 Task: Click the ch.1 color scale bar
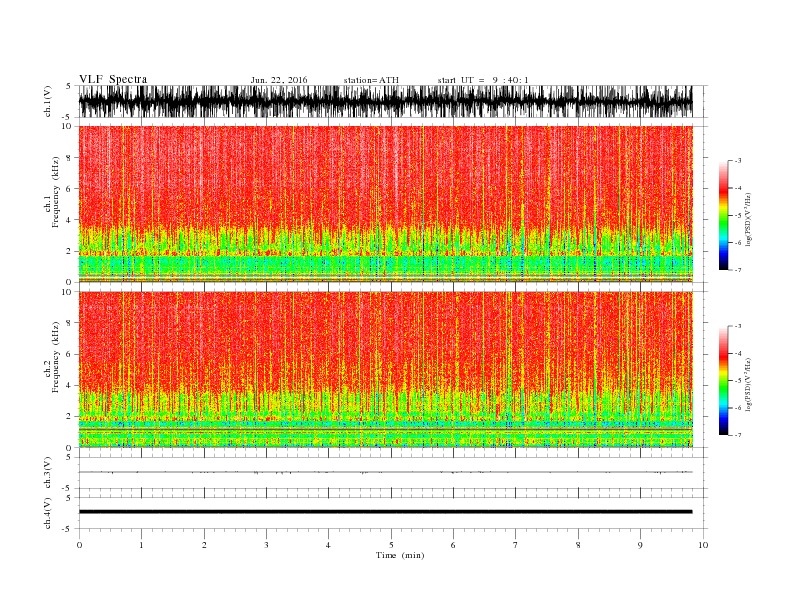723,216
